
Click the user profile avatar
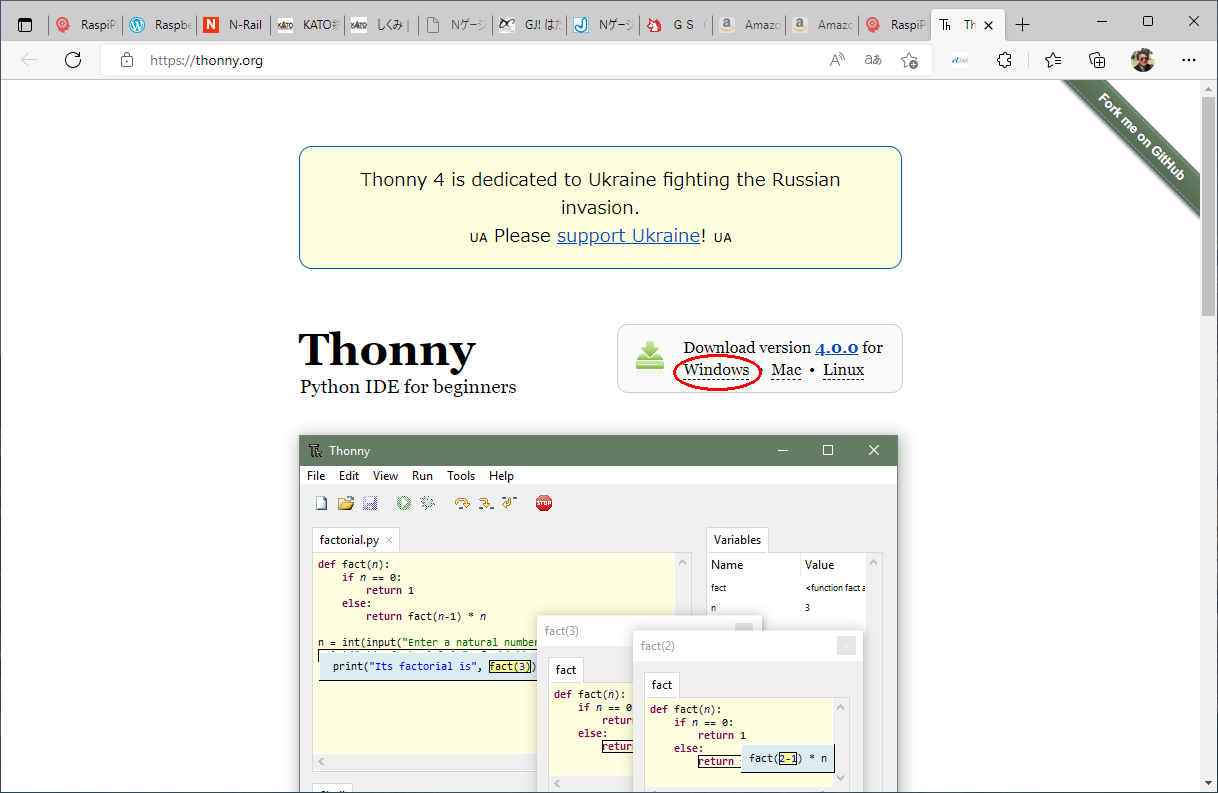click(x=1142, y=60)
